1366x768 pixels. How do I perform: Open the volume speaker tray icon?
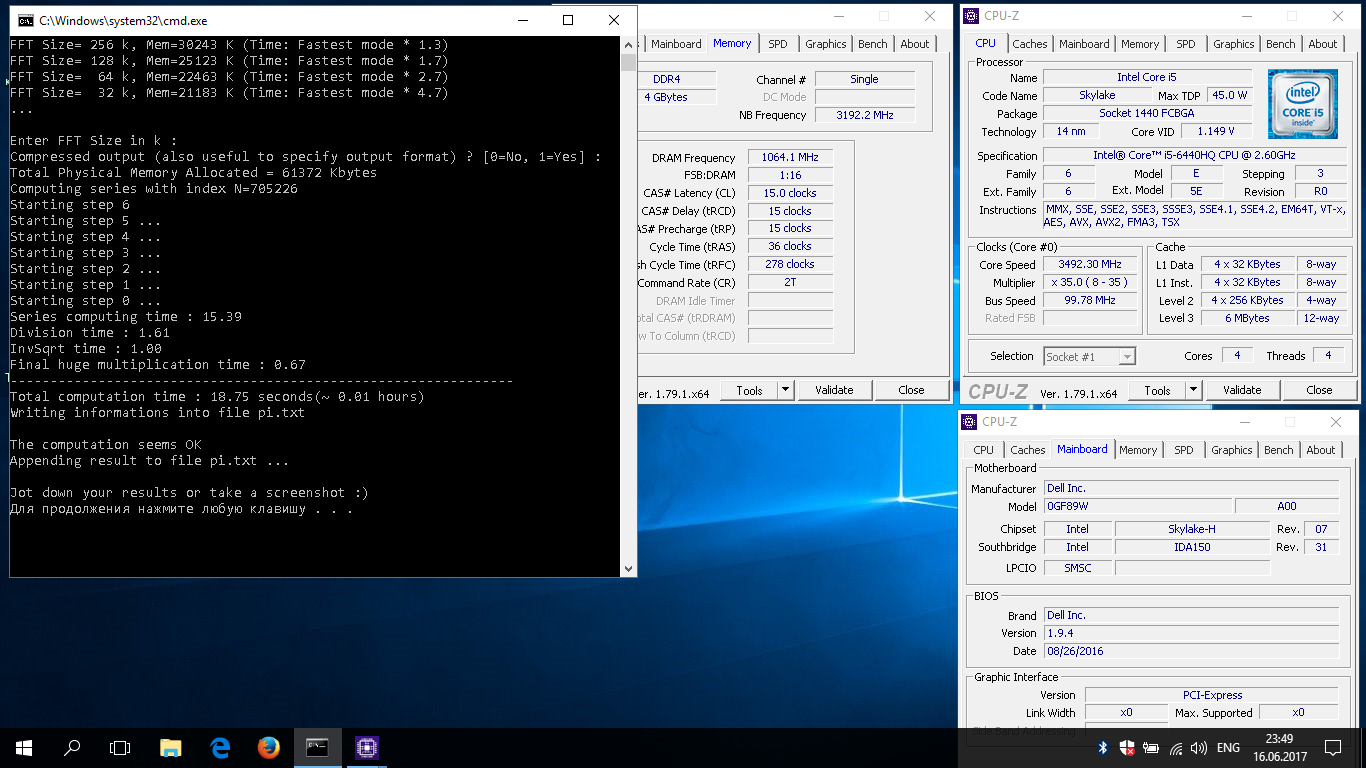(x=1198, y=747)
